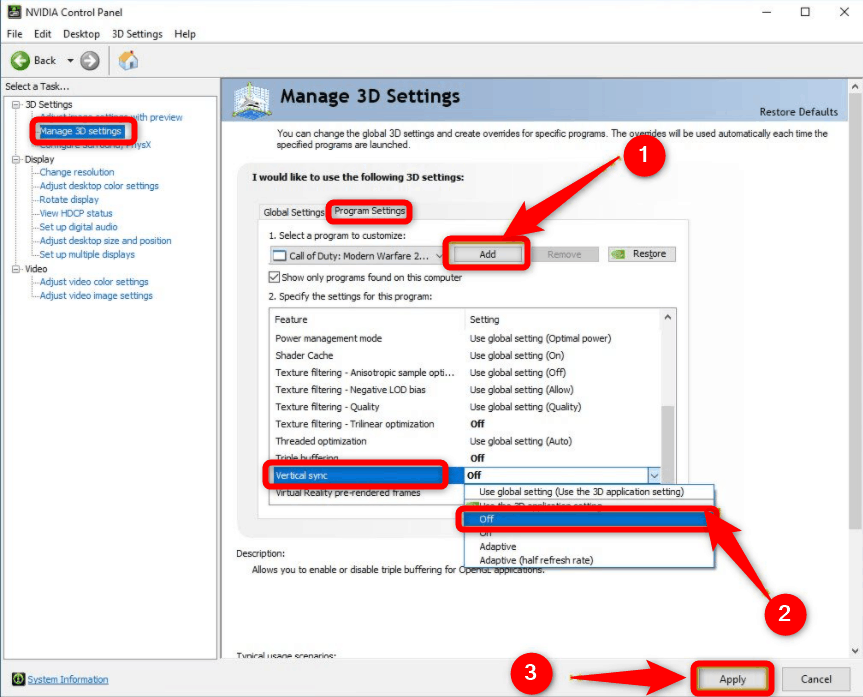Toggle Show only programs found on this computer
This screenshot has width=863, height=697.
pyautogui.click(x=274, y=277)
